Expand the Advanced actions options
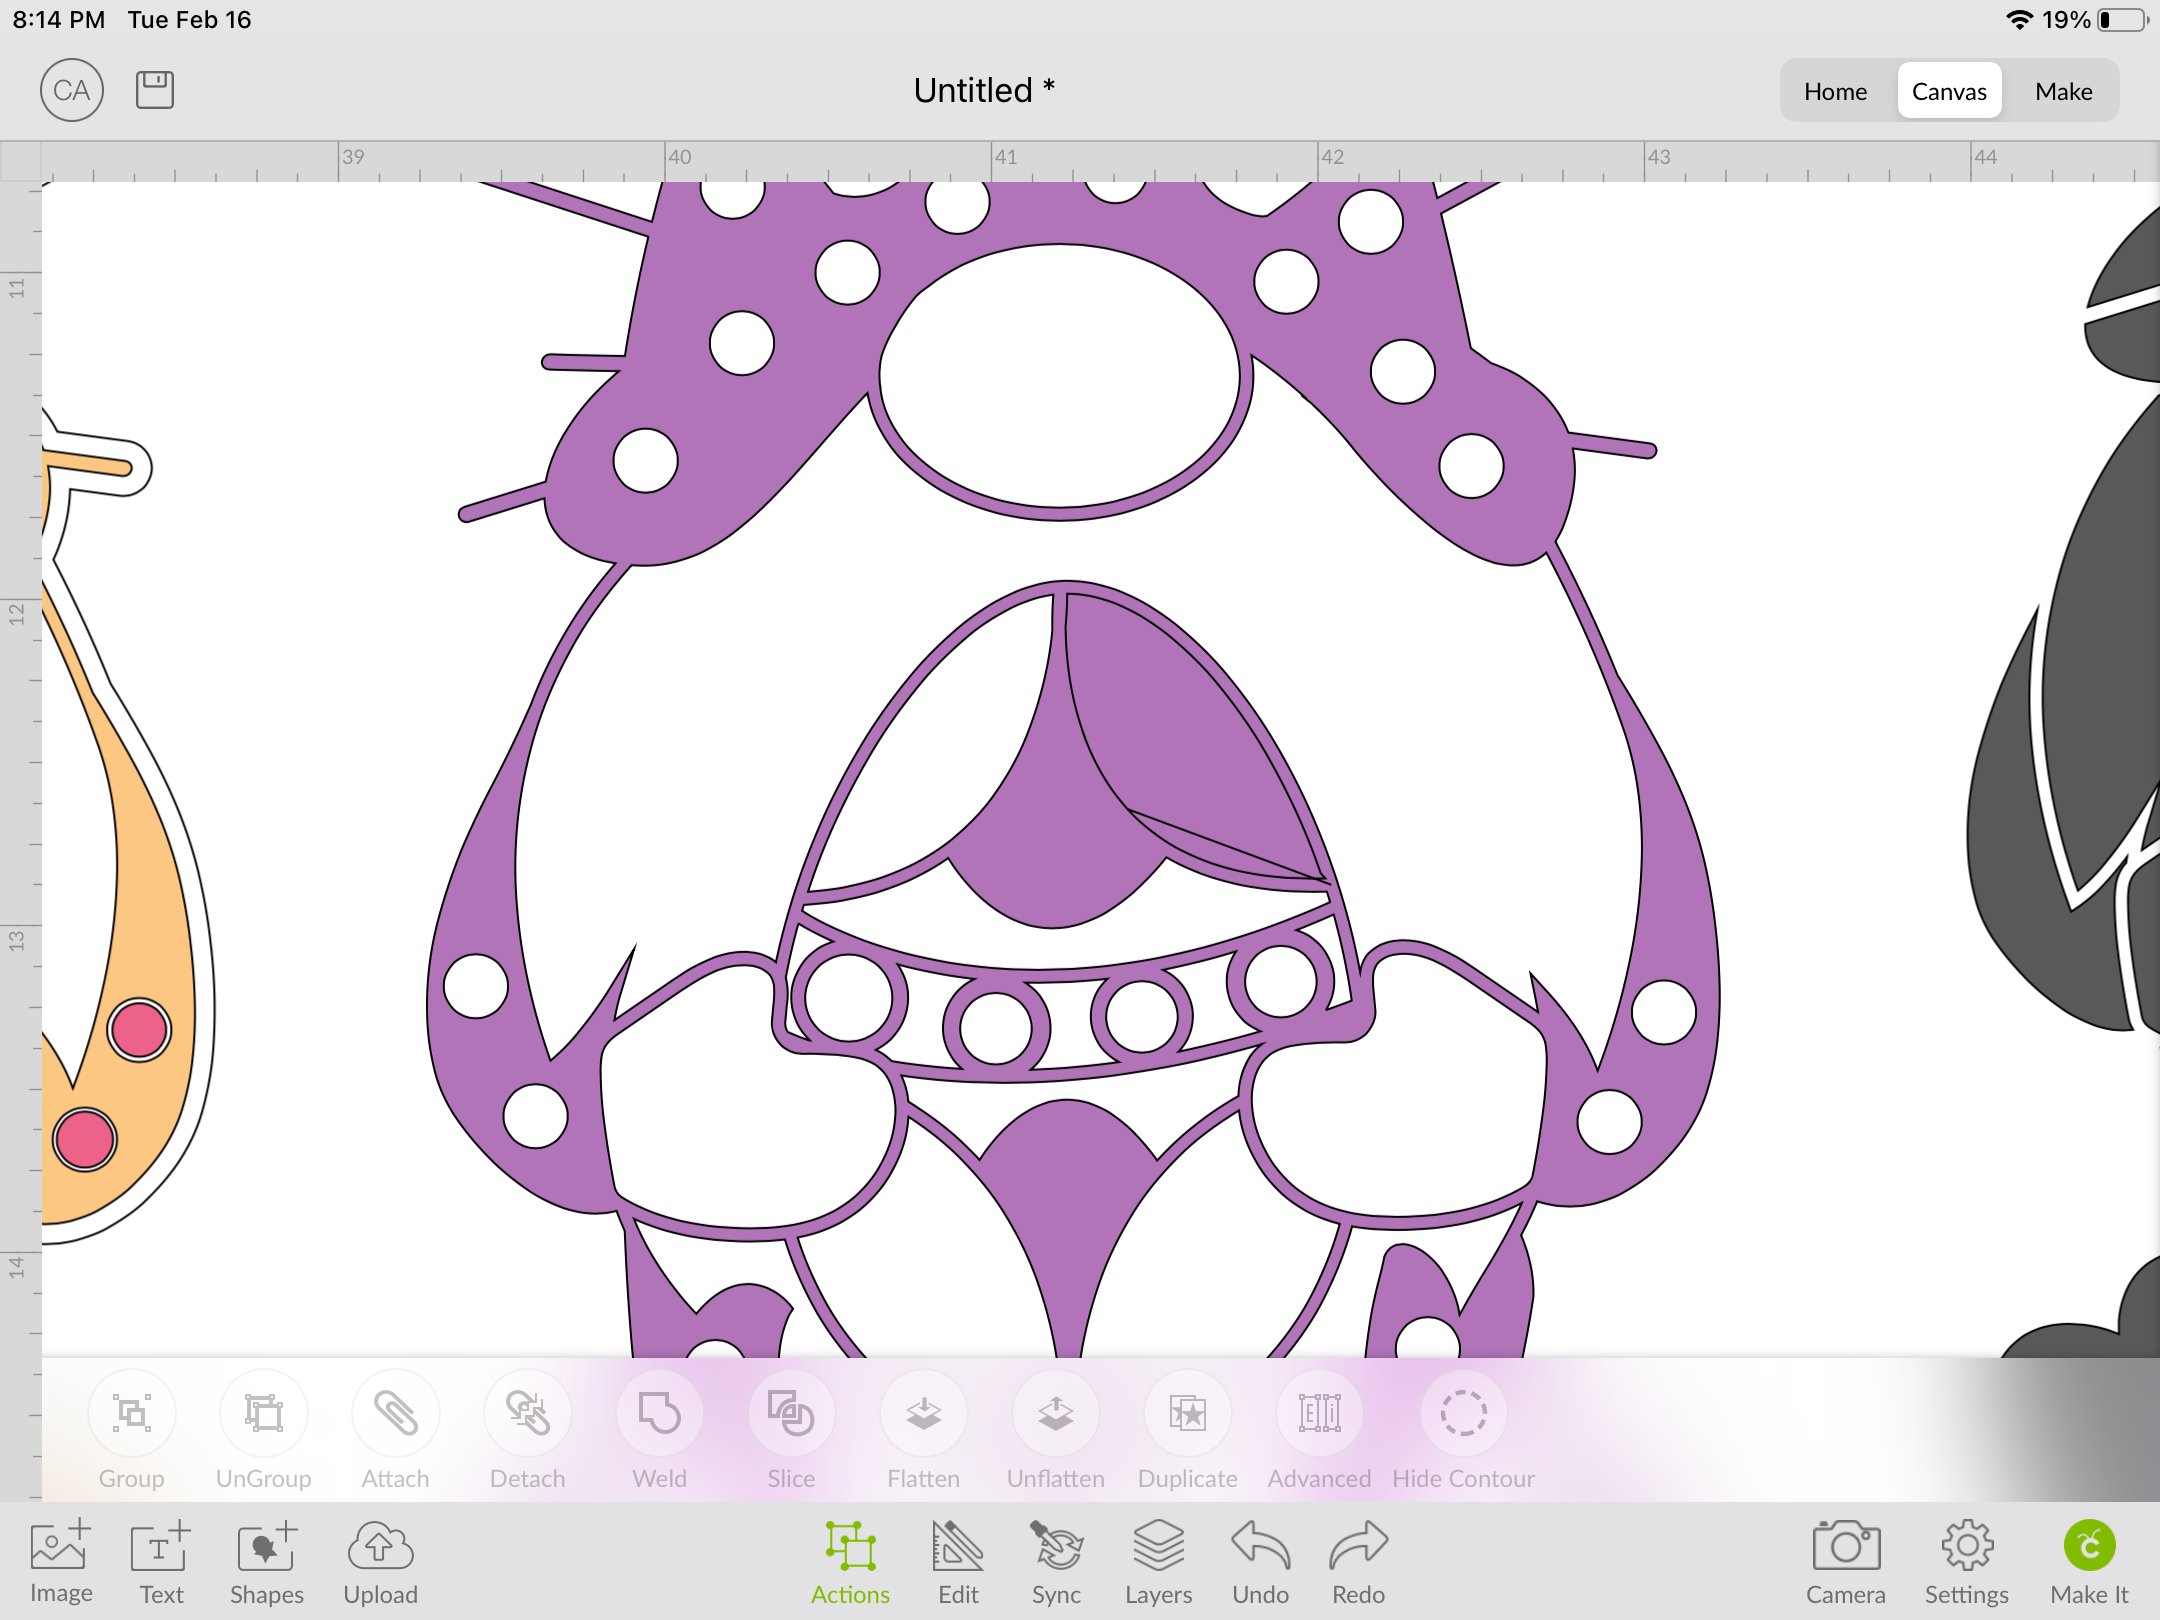 click(1319, 1413)
